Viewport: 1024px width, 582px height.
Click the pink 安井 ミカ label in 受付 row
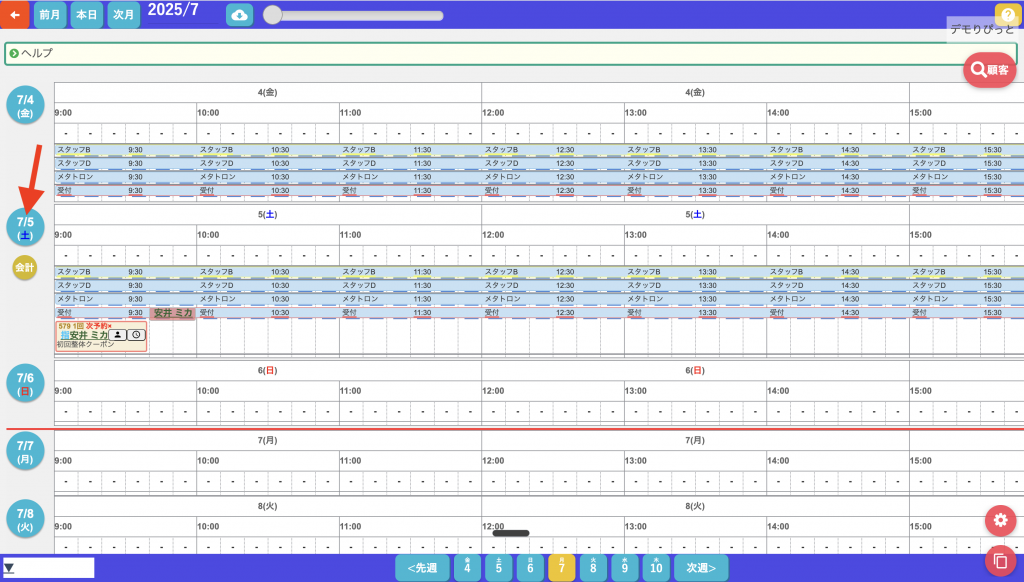[x=172, y=313]
